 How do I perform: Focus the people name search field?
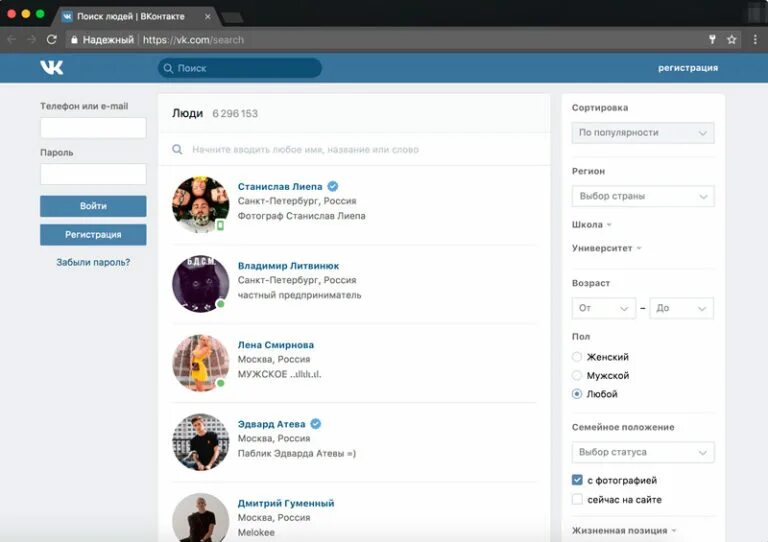(x=354, y=149)
